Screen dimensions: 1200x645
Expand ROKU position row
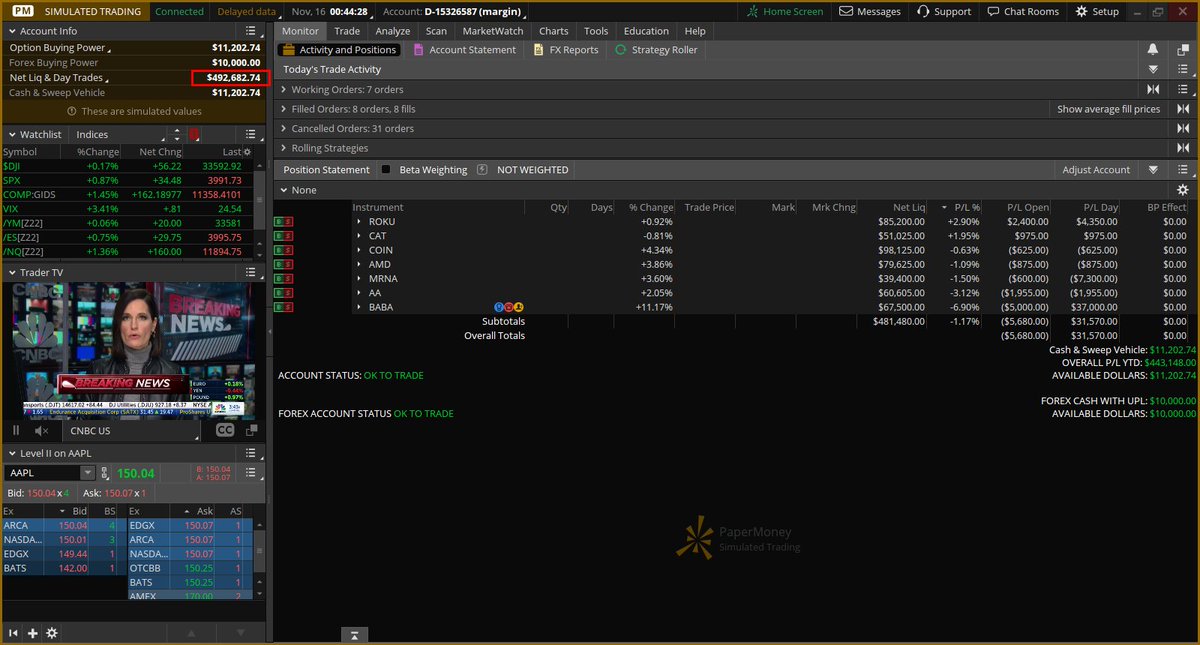click(359, 221)
